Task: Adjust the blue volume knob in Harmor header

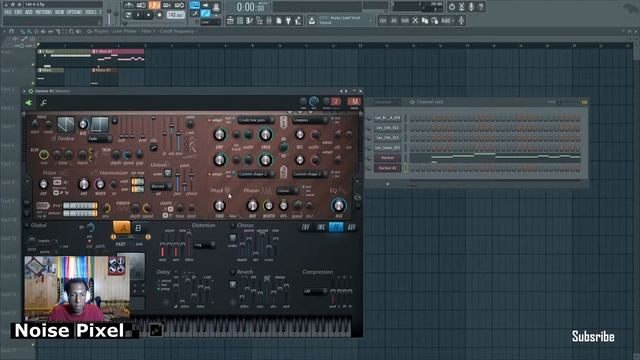Action: coord(313,101)
